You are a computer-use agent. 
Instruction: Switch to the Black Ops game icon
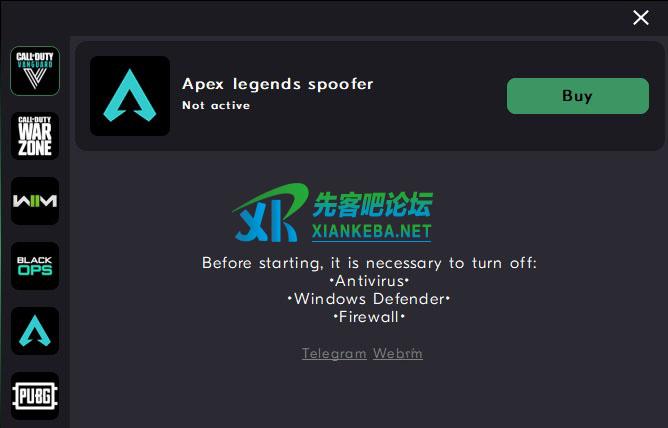[x=35, y=266]
